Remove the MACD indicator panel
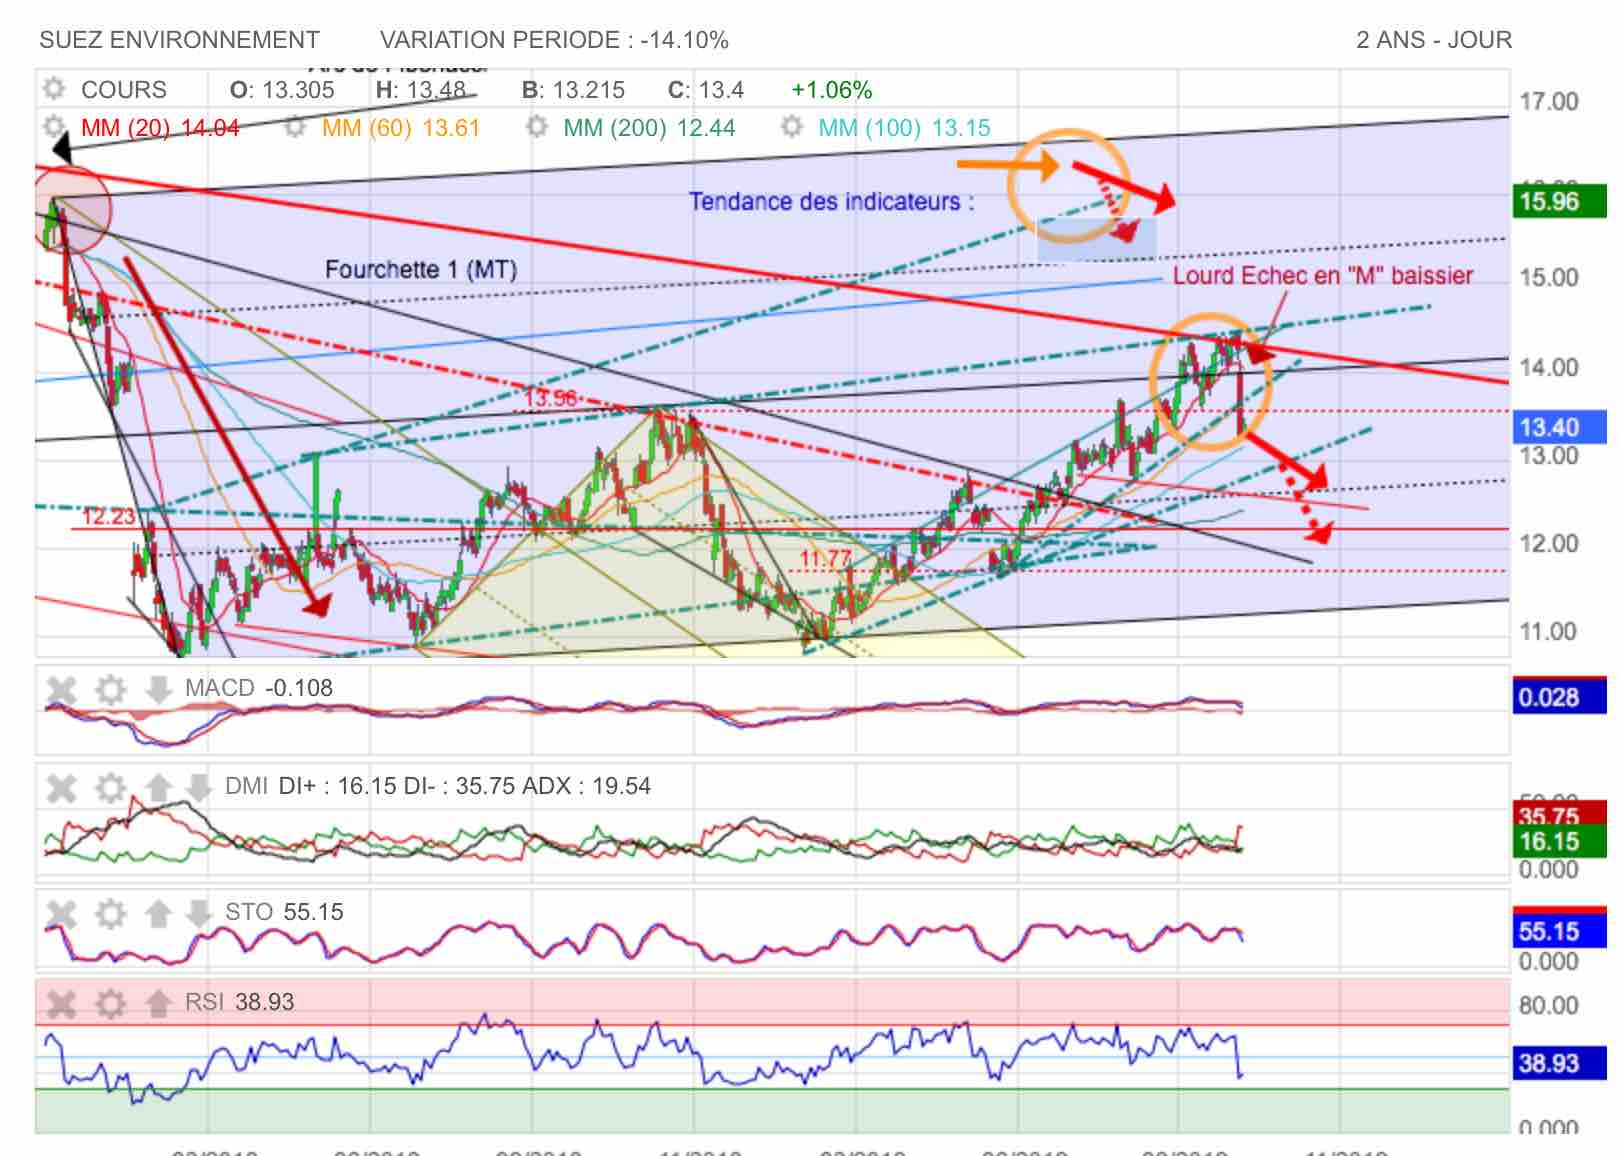This screenshot has width=1620, height=1156. point(62,689)
